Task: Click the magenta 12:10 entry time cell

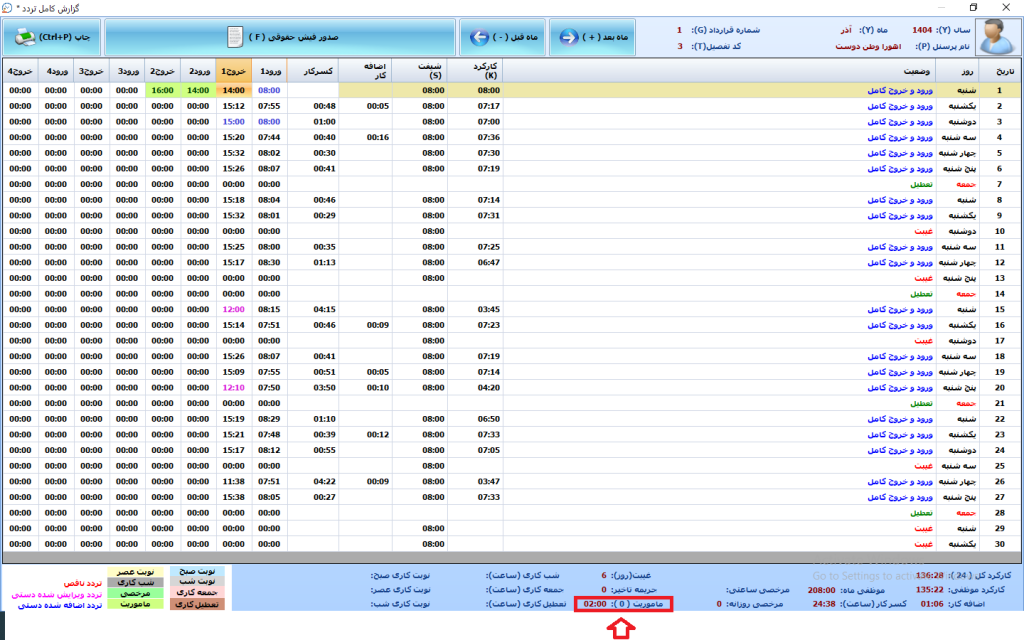Action: 233,387
